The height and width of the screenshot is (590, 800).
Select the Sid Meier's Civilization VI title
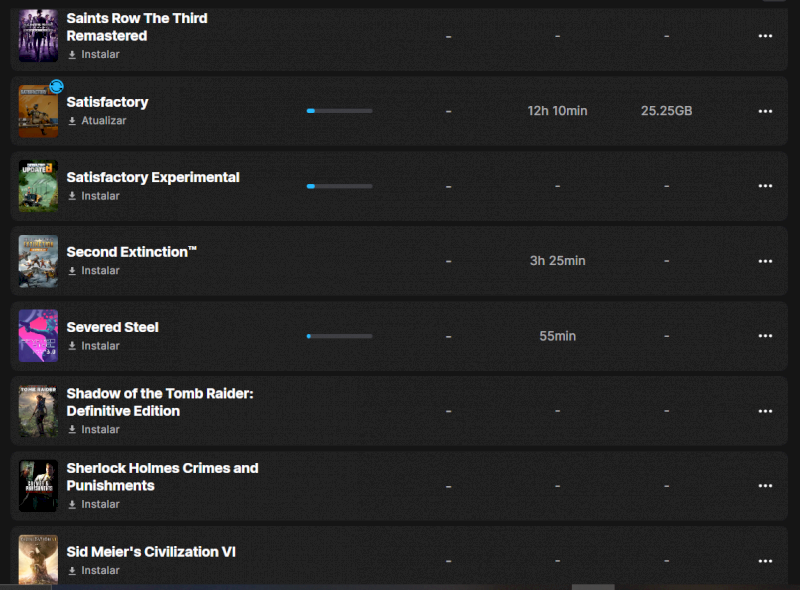tap(151, 552)
